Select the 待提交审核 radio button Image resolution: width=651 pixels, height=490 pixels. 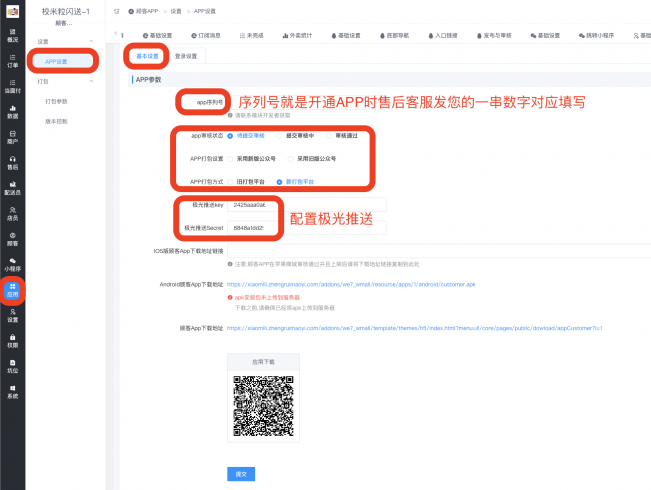231,134
